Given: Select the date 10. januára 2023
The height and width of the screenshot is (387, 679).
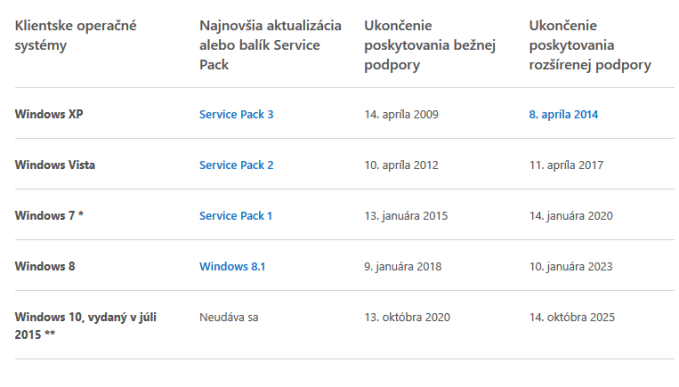Looking at the screenshot, I should (x=571, y=266).
